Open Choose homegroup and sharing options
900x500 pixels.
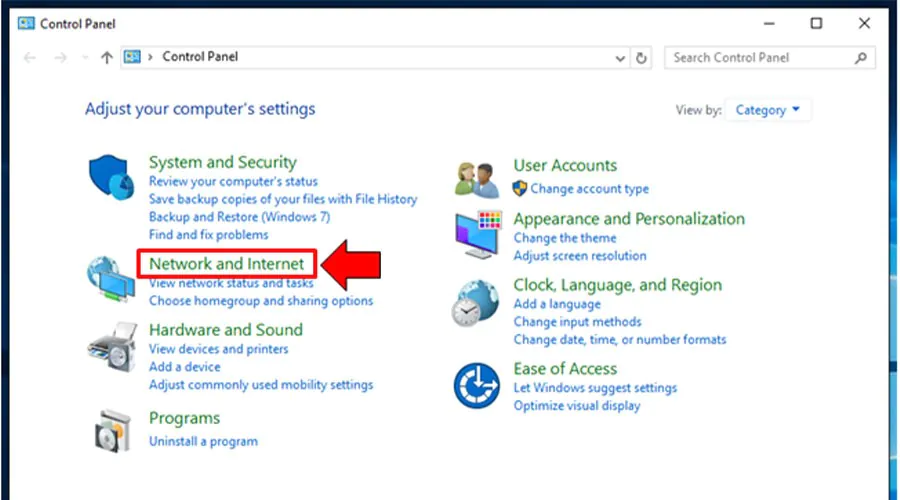(261, 301)
